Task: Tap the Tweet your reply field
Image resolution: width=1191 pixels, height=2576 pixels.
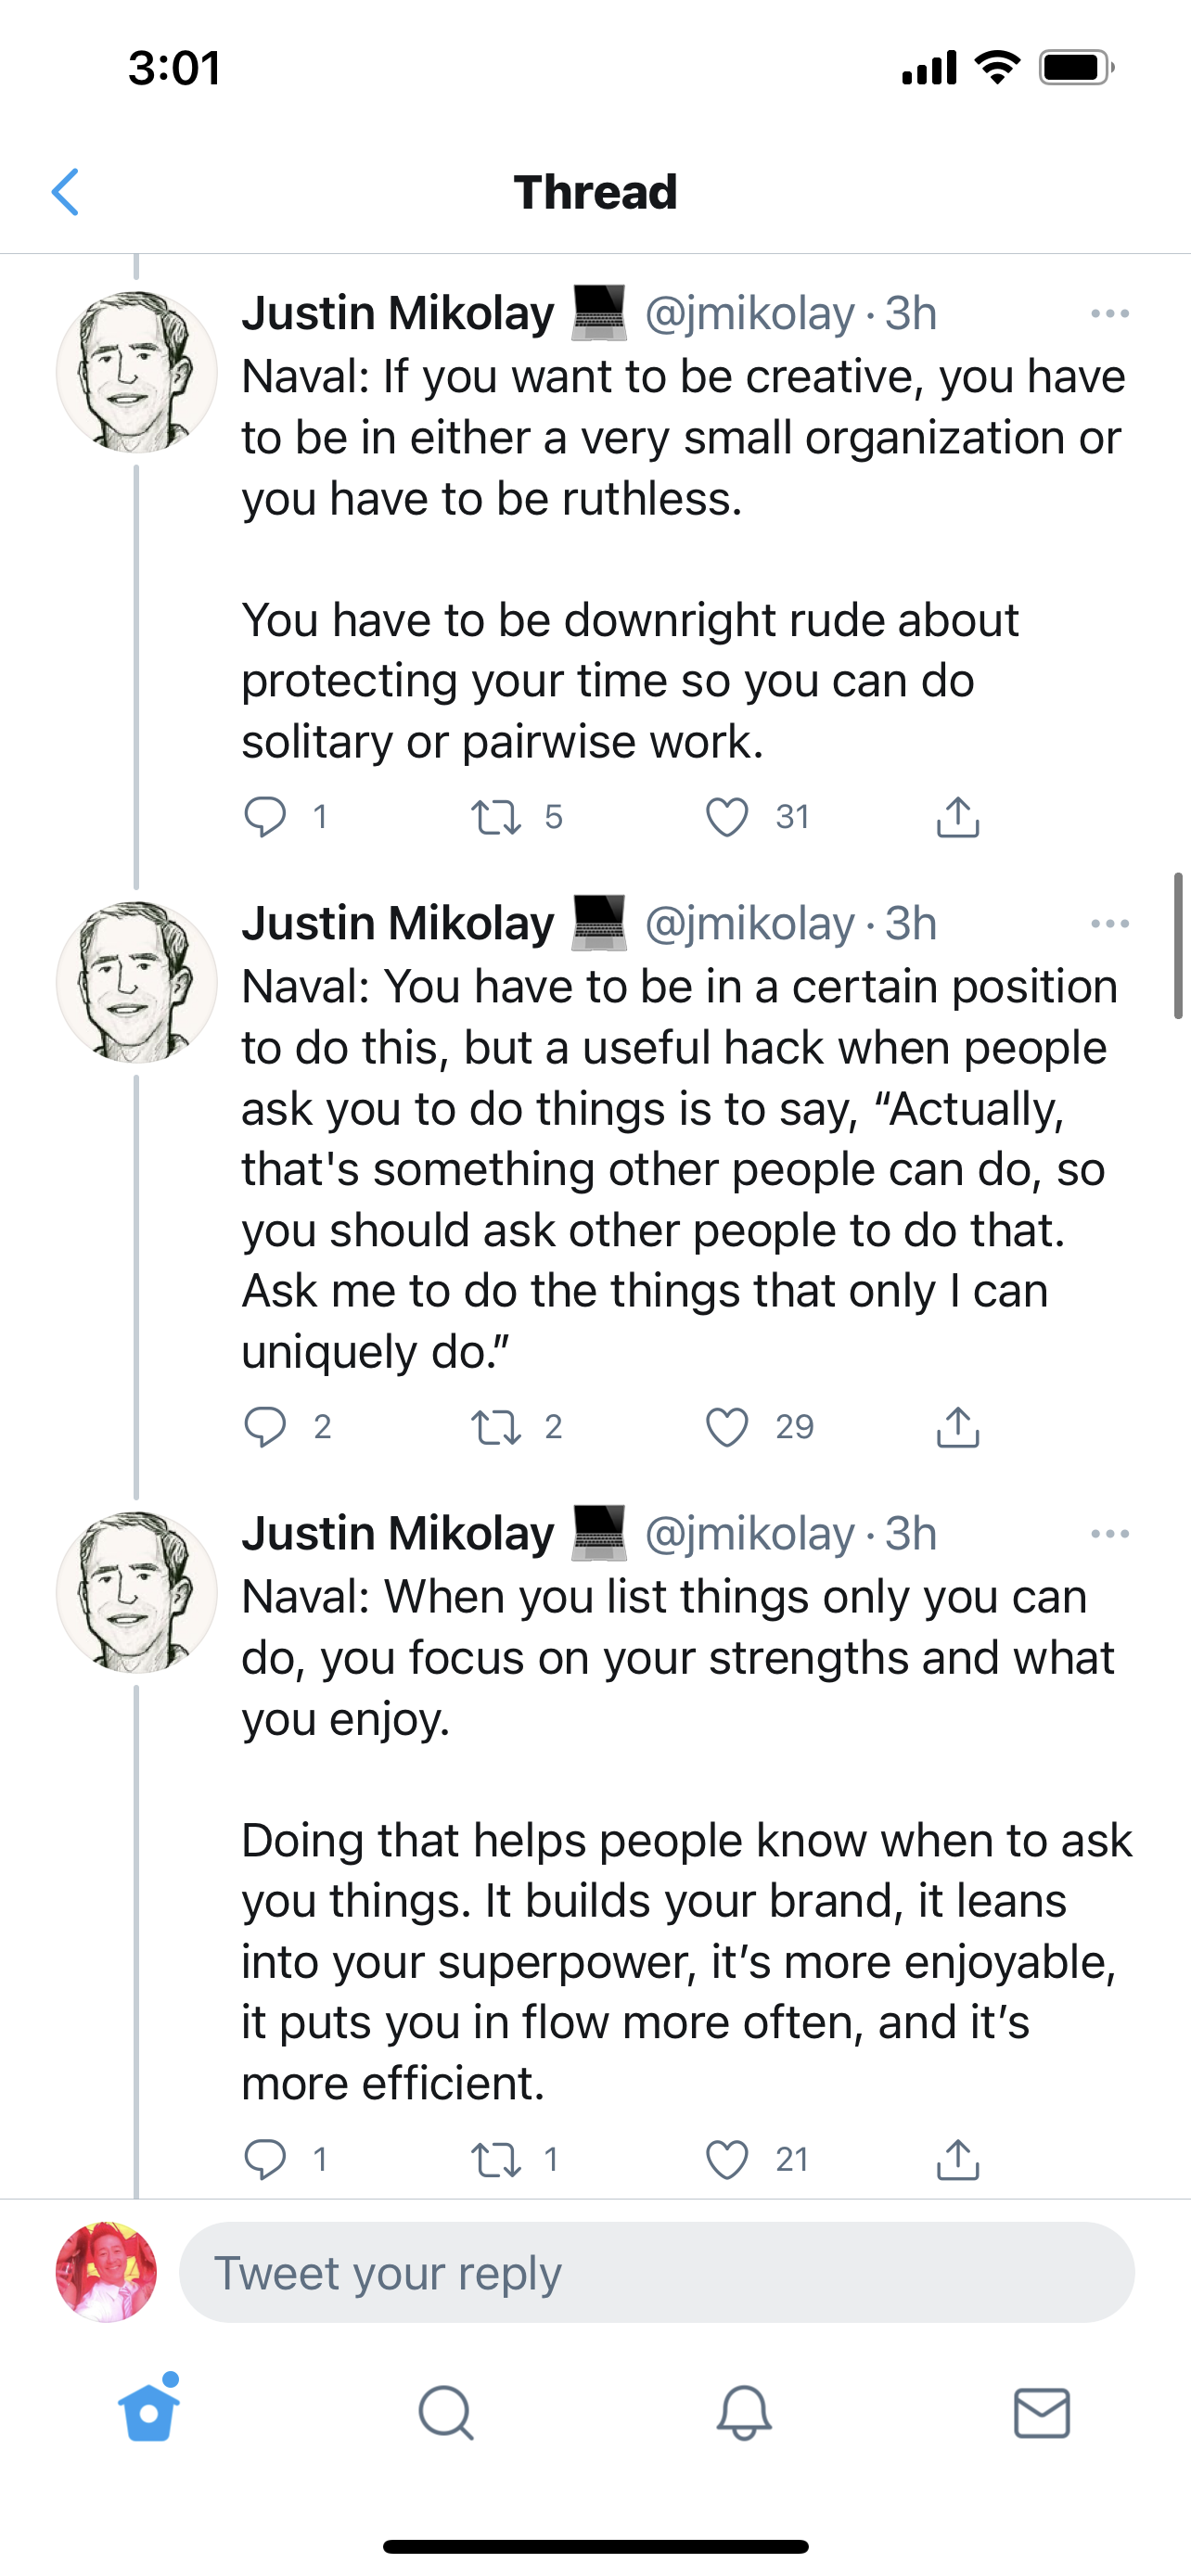Action: click(x=656, y=2273)
